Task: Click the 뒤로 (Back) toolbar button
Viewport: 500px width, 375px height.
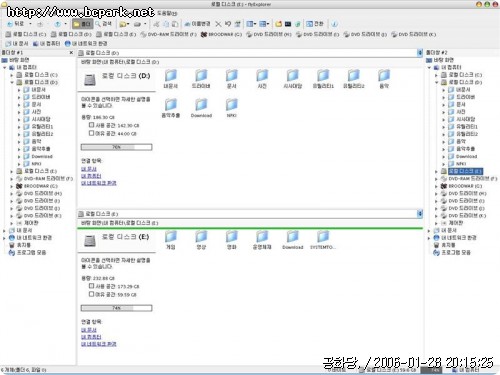Action: pos(16,24)
